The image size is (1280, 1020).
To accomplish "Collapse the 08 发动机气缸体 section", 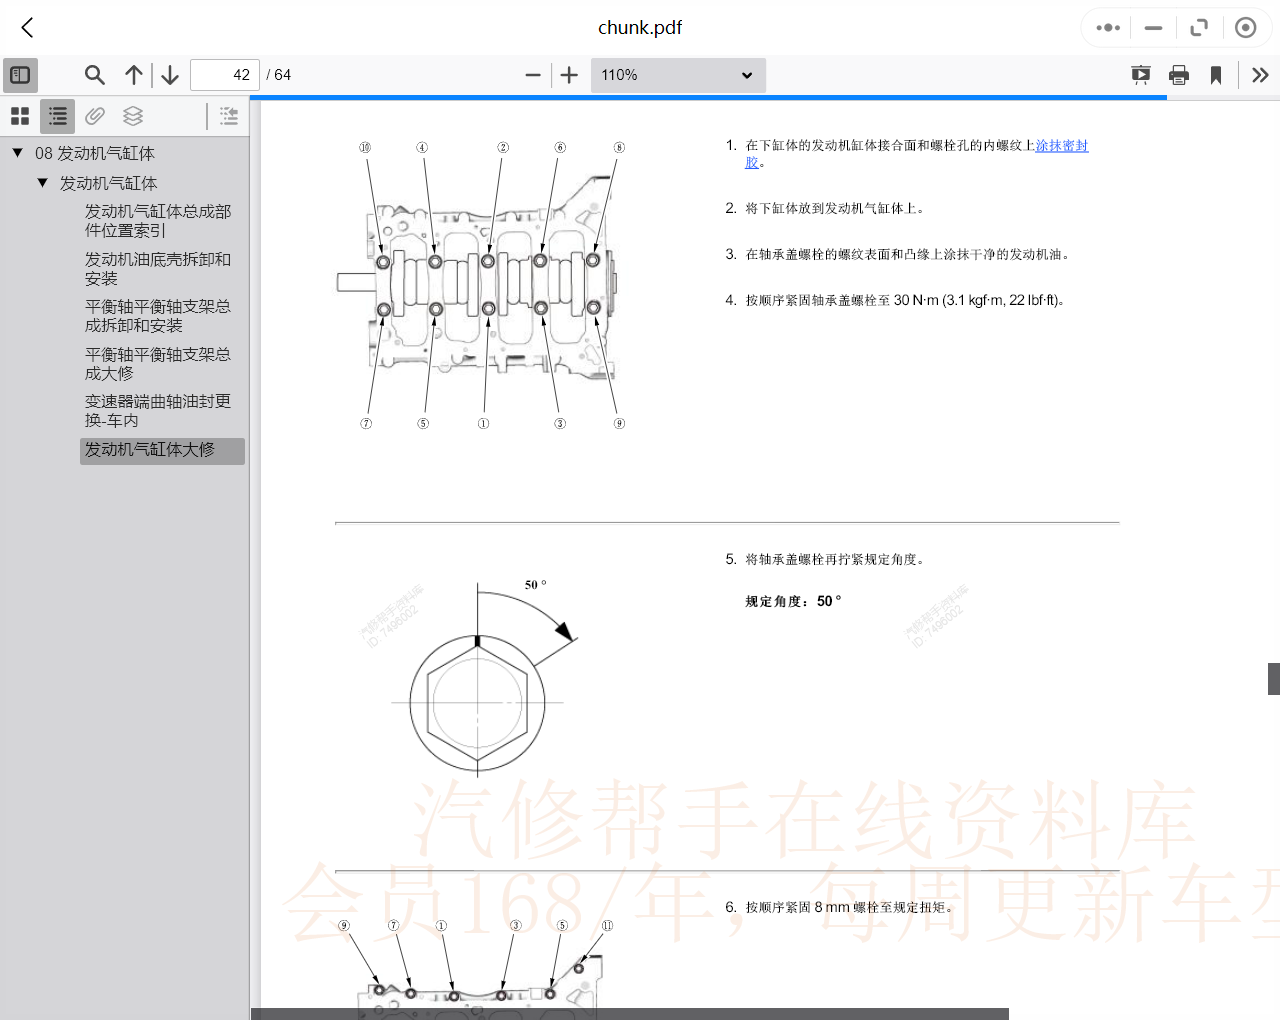I will point(16,153).
